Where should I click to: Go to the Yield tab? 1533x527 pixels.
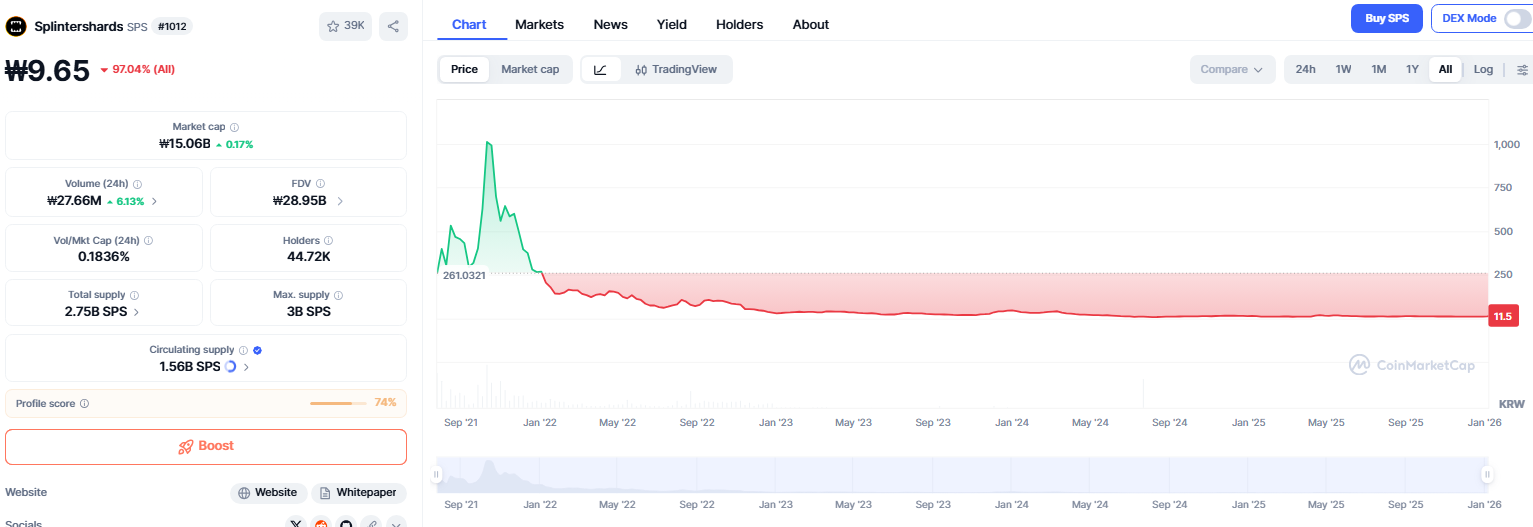(672, 24)
